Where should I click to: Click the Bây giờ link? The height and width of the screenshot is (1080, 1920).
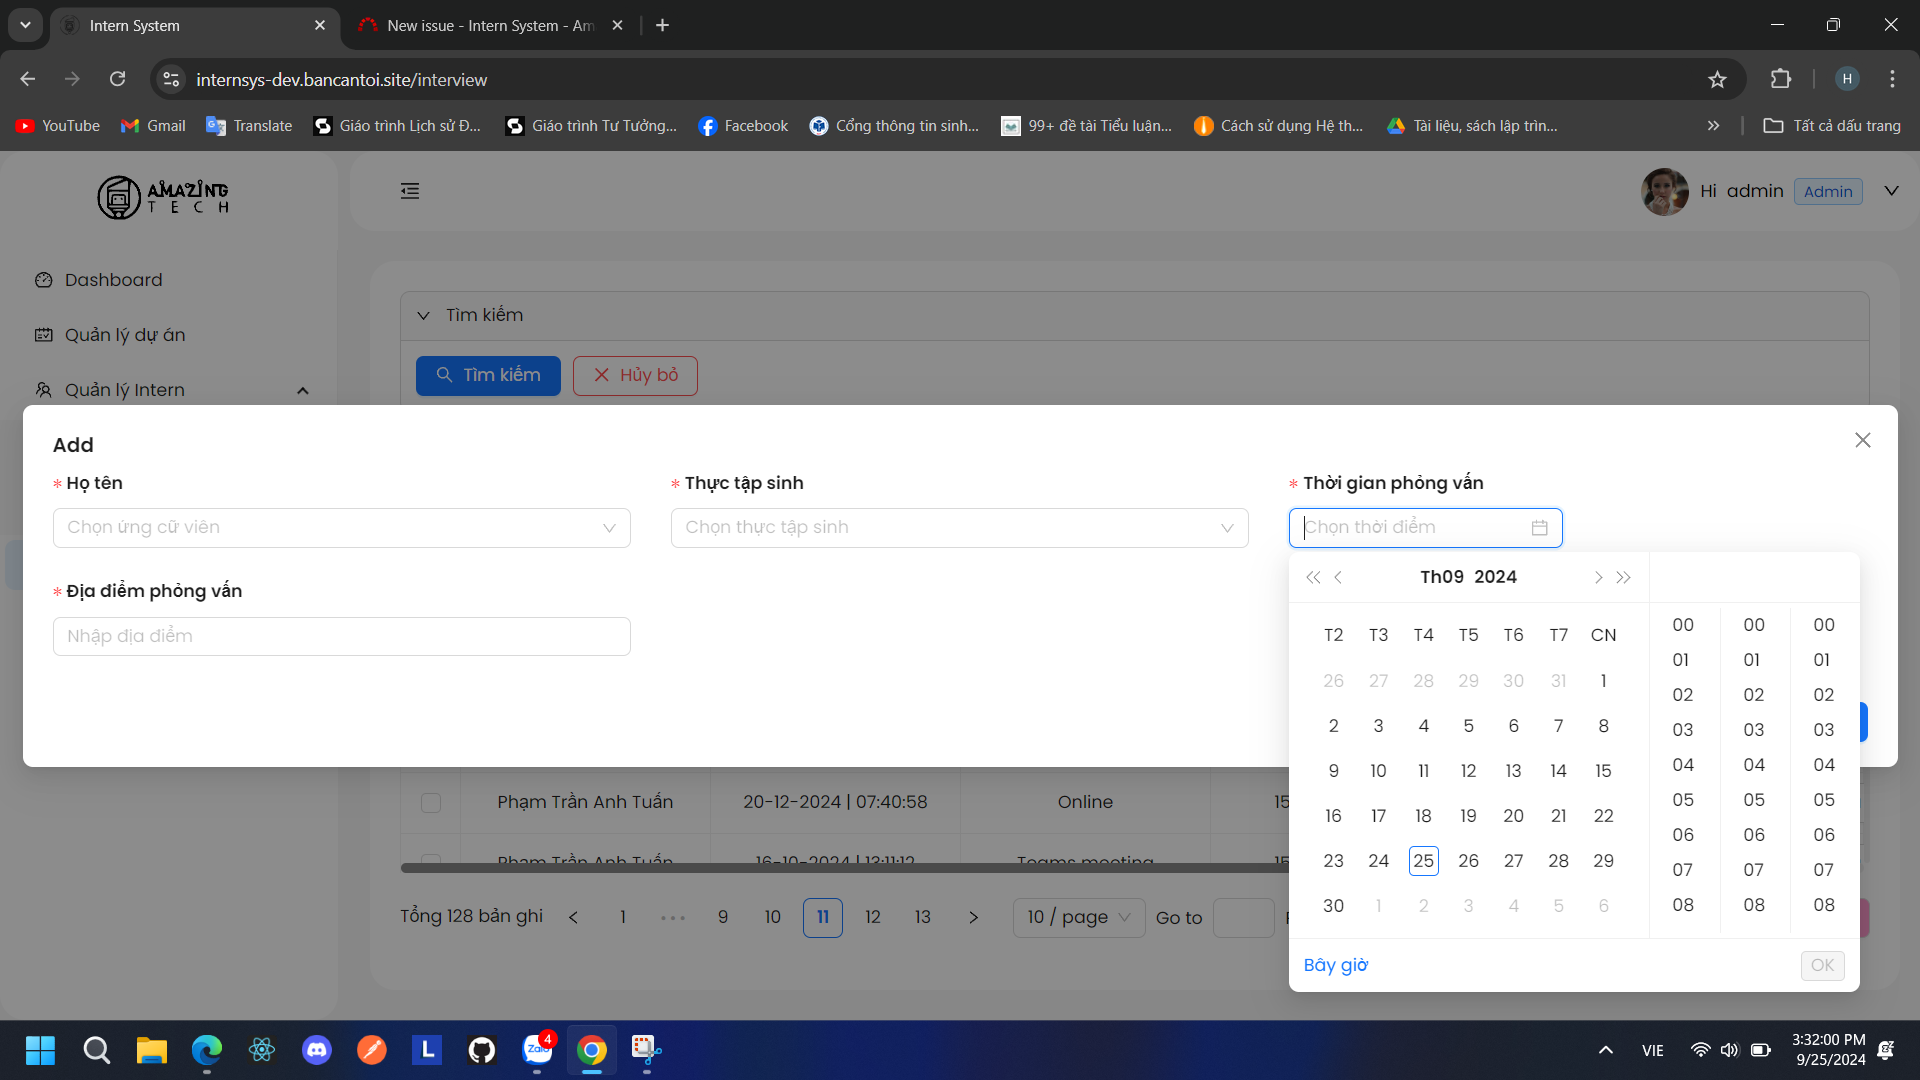(x=1335, y=965)
